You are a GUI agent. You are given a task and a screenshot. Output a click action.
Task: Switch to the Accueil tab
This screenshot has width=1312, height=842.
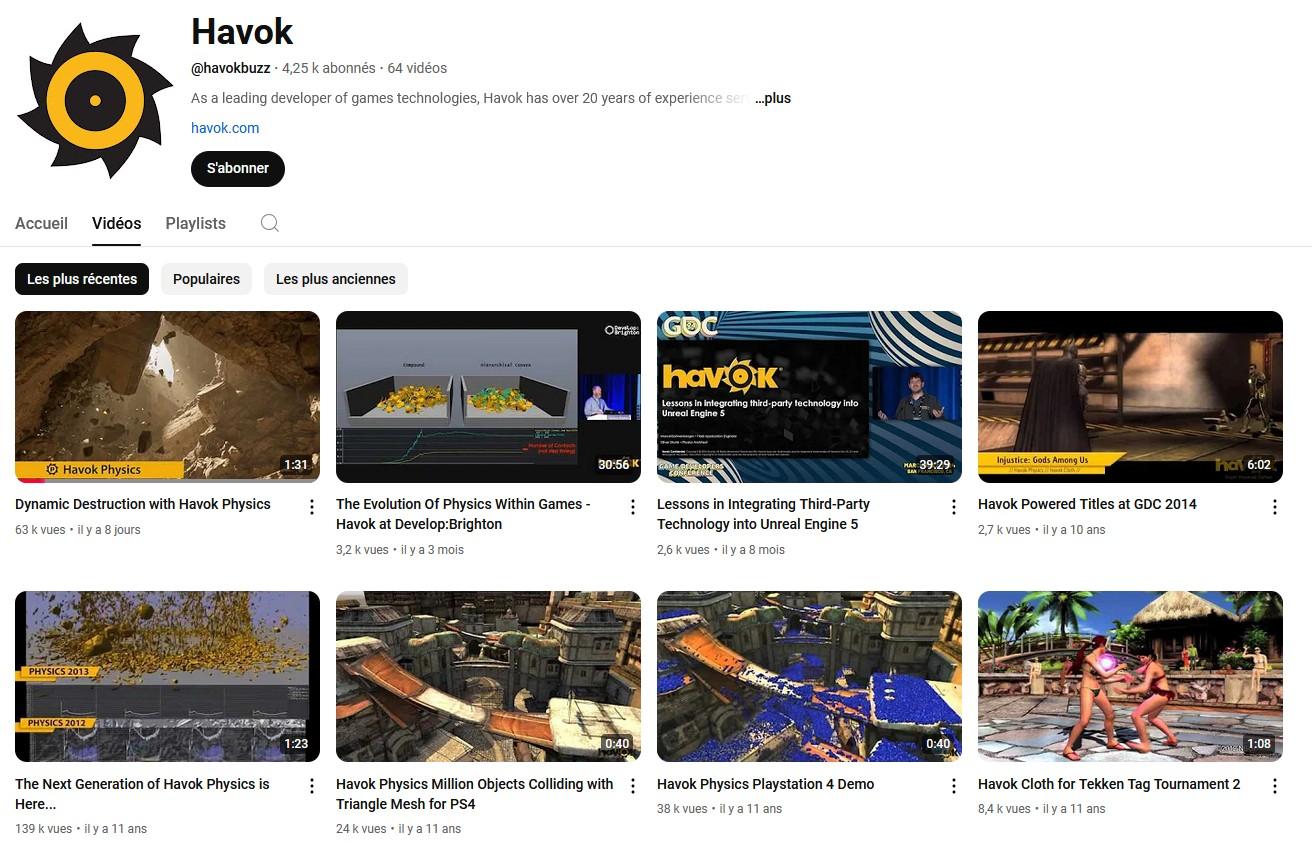click(41, 223)
